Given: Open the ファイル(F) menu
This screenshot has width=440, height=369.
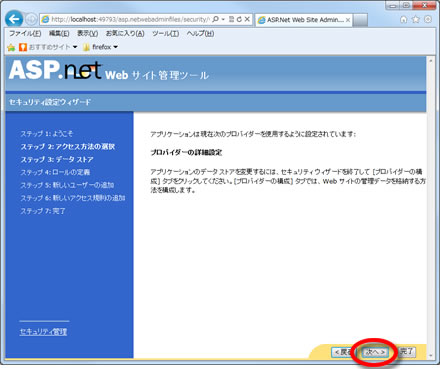Looking at the screenshot, I should point(25,33).
